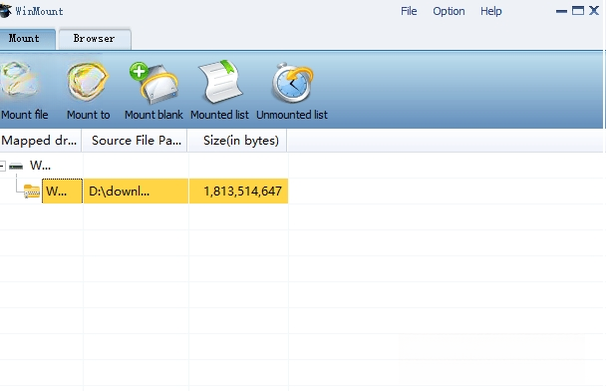Click the WinMount app logo icon
This screenshot has width=606, height=391.
click(x=5, y=10)
